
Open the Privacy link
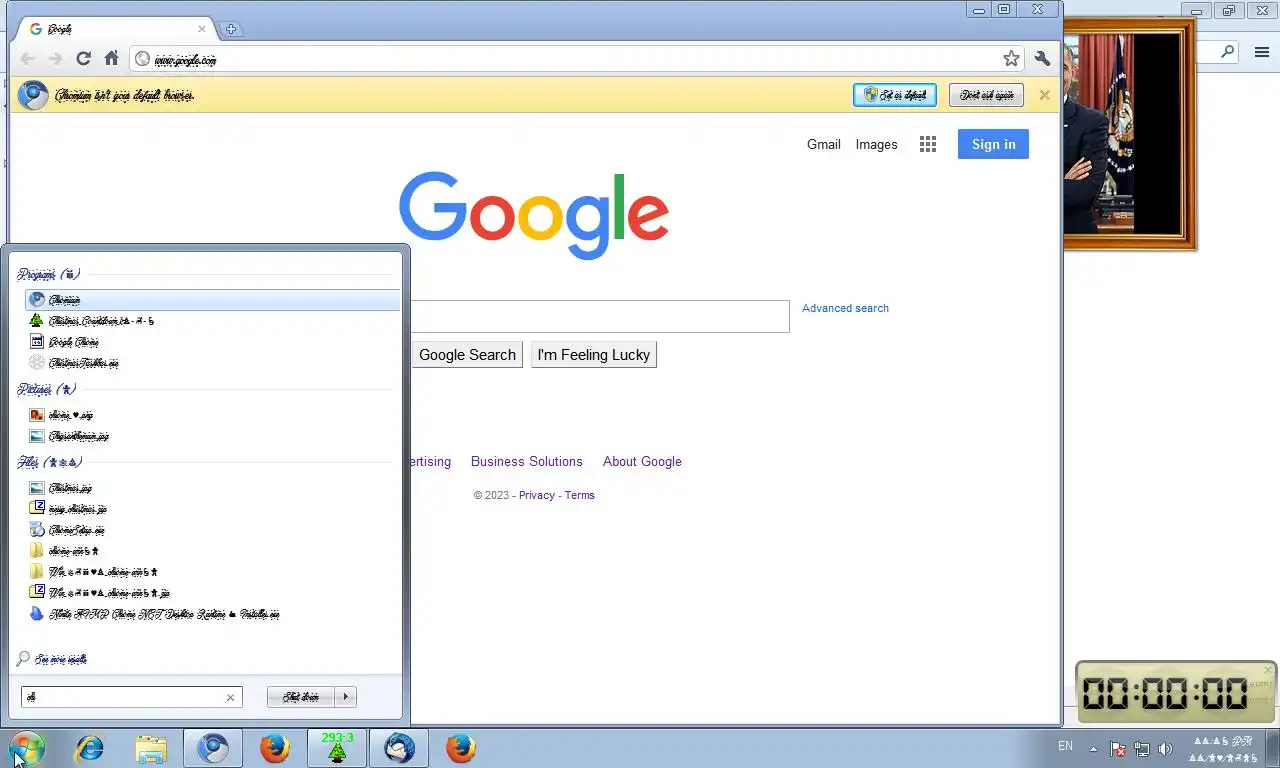pyautogui.click(x=536, y=495)
